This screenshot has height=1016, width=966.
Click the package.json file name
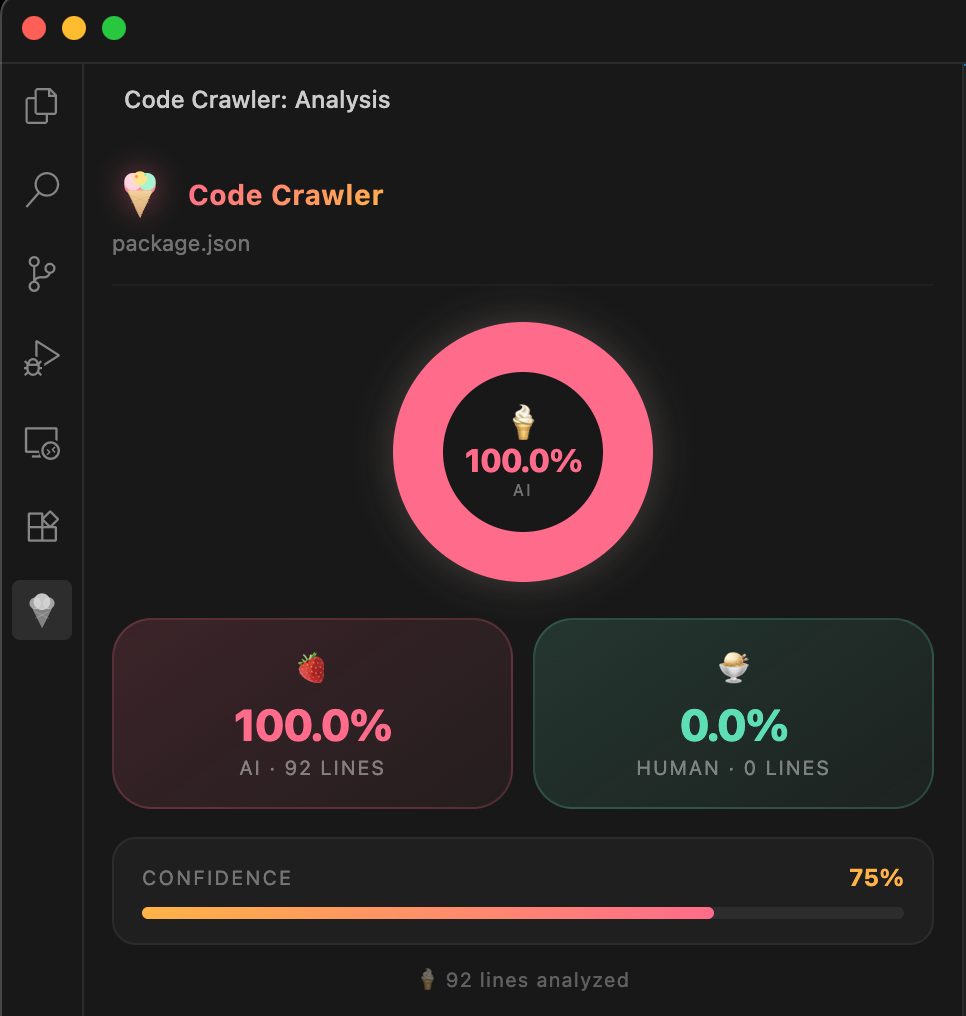[x=181, y=243]
